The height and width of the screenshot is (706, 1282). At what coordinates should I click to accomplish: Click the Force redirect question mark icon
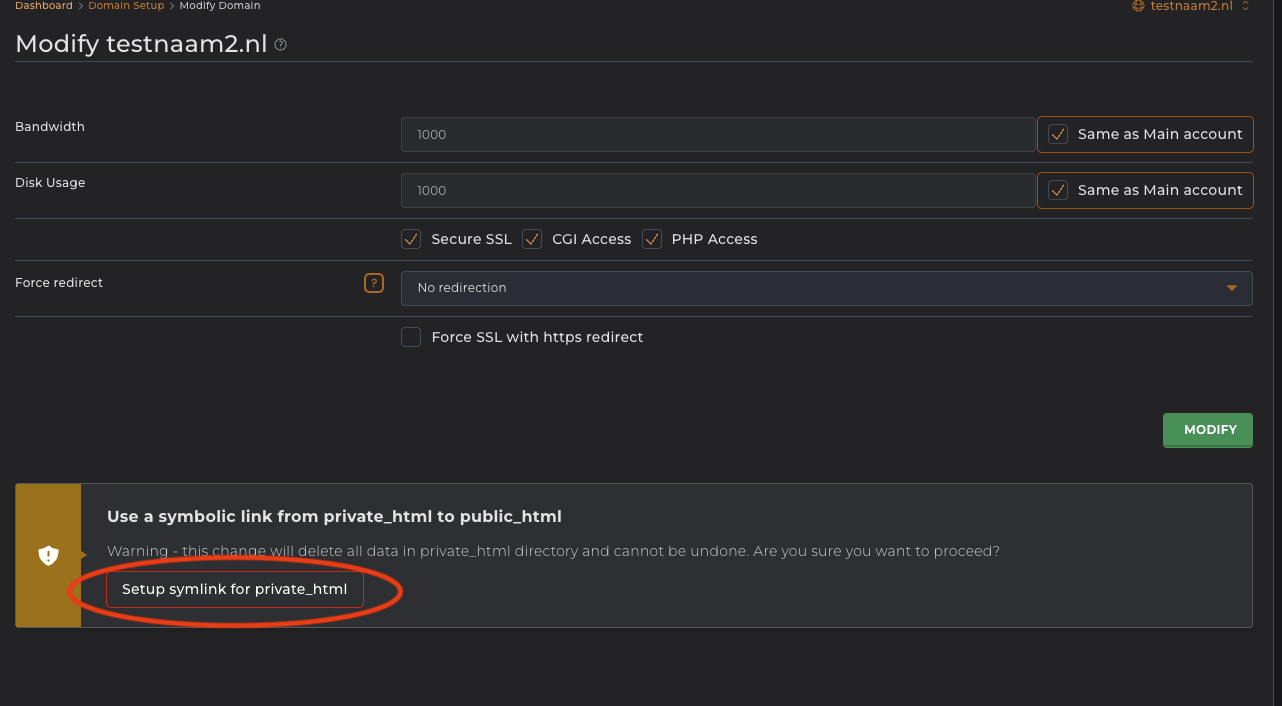point(374,283)
